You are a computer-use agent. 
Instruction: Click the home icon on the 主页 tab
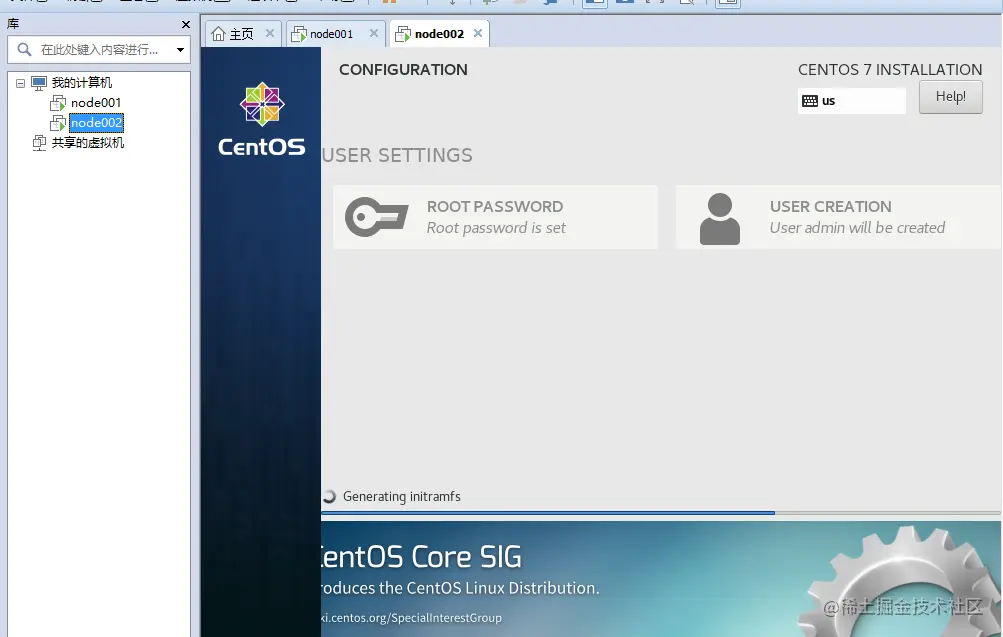(218, 34)
